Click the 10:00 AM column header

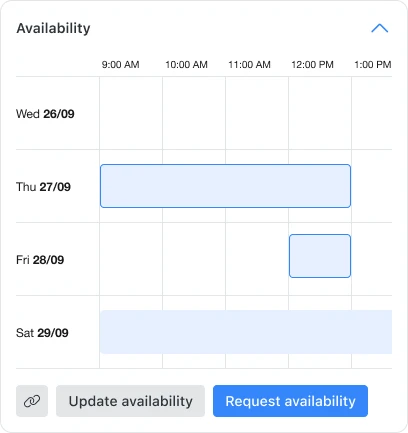coord(186,64)
